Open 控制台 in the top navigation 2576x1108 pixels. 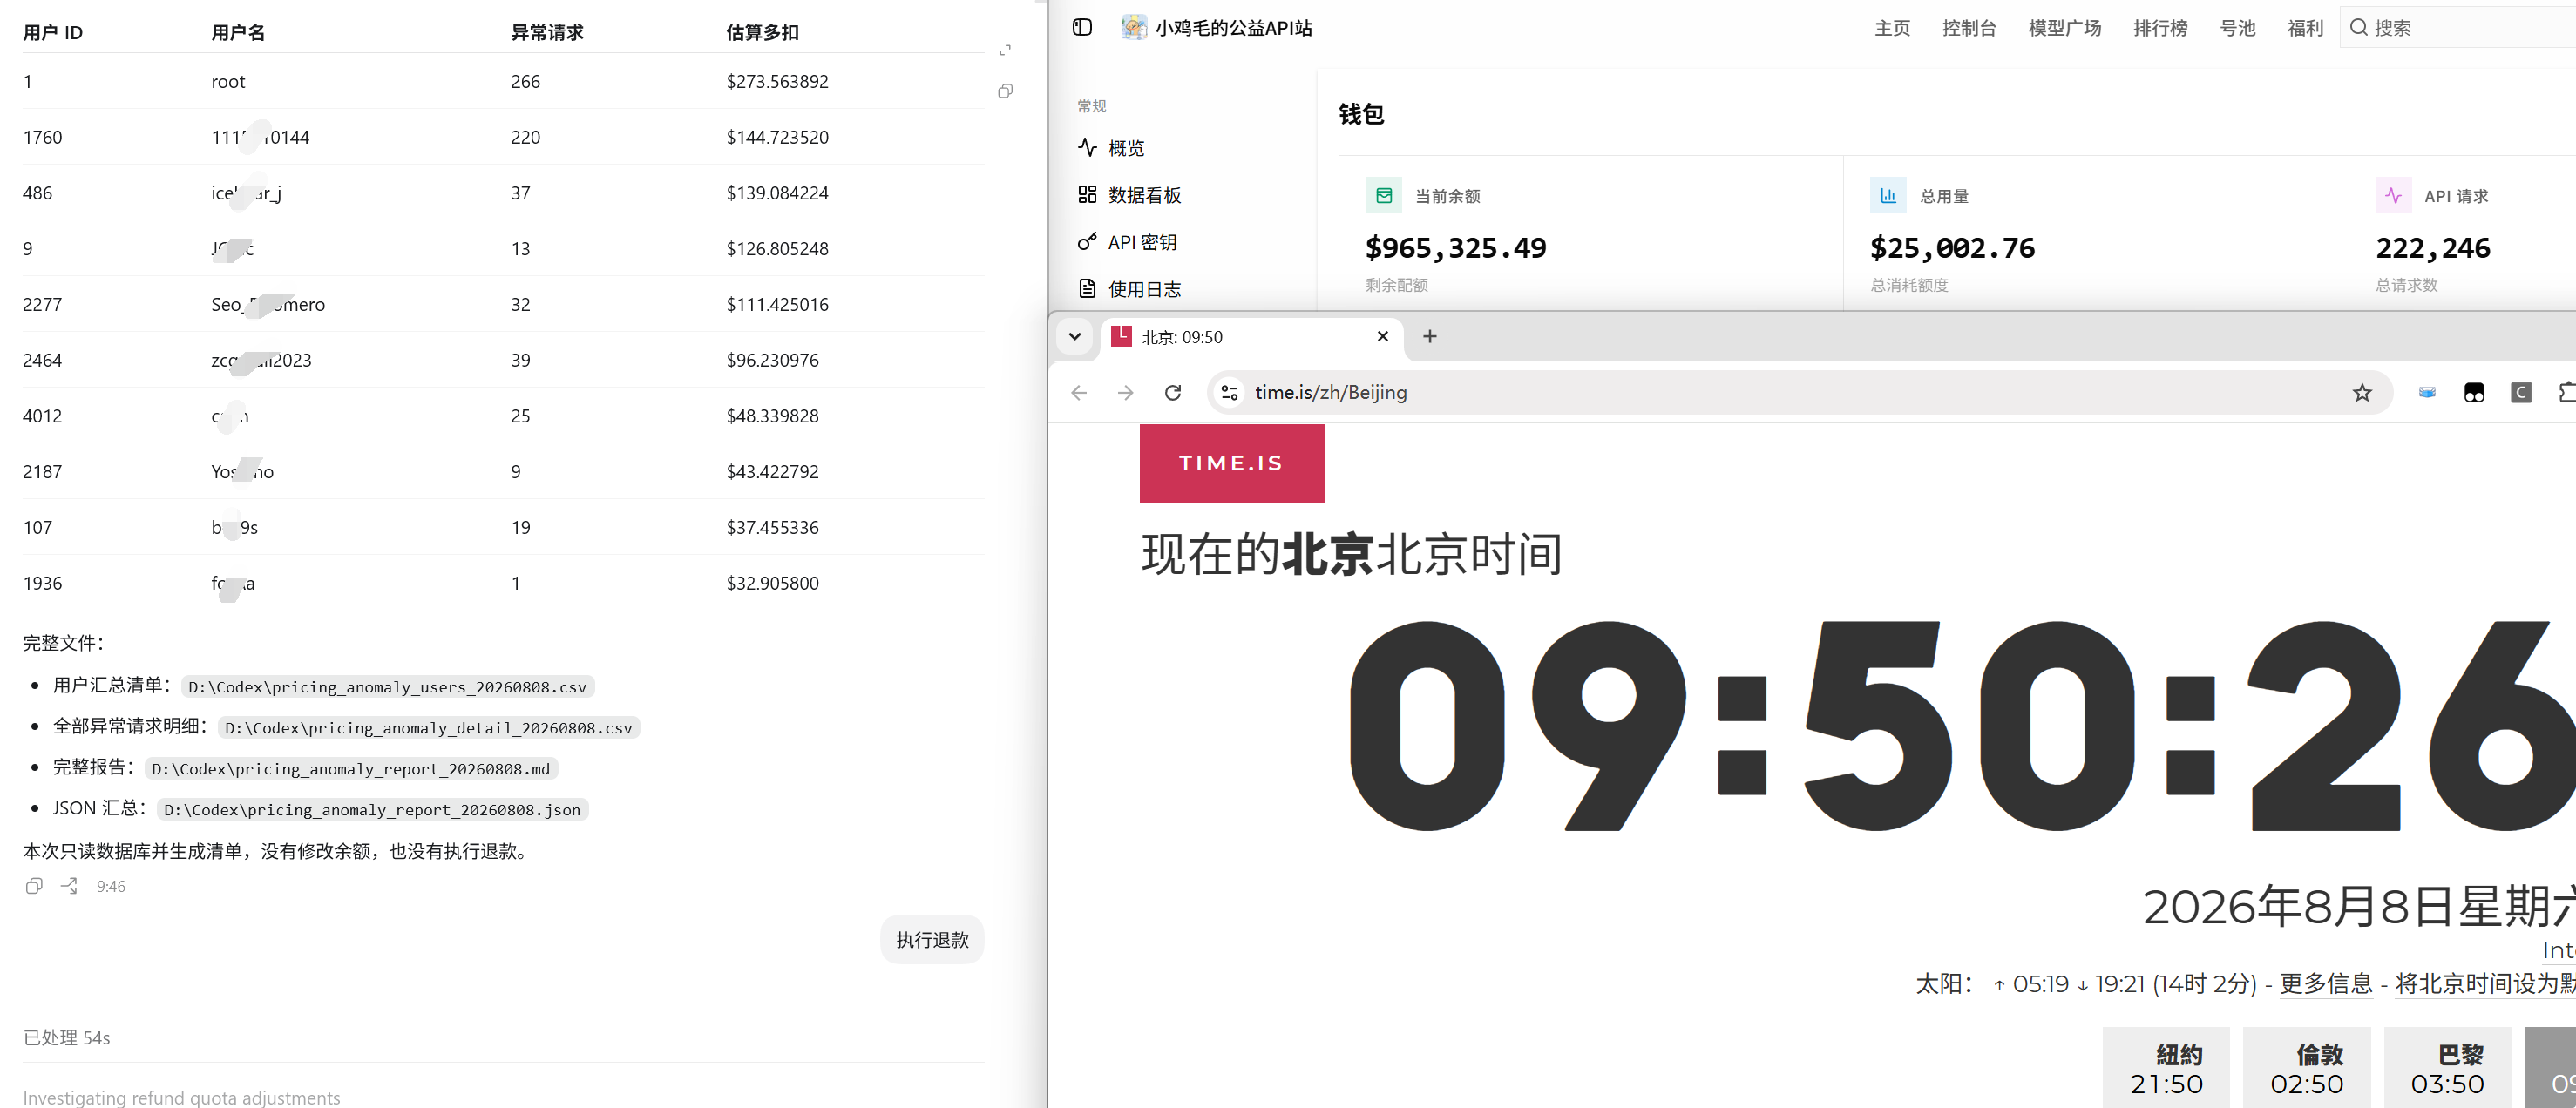[x=1969, y=28]
